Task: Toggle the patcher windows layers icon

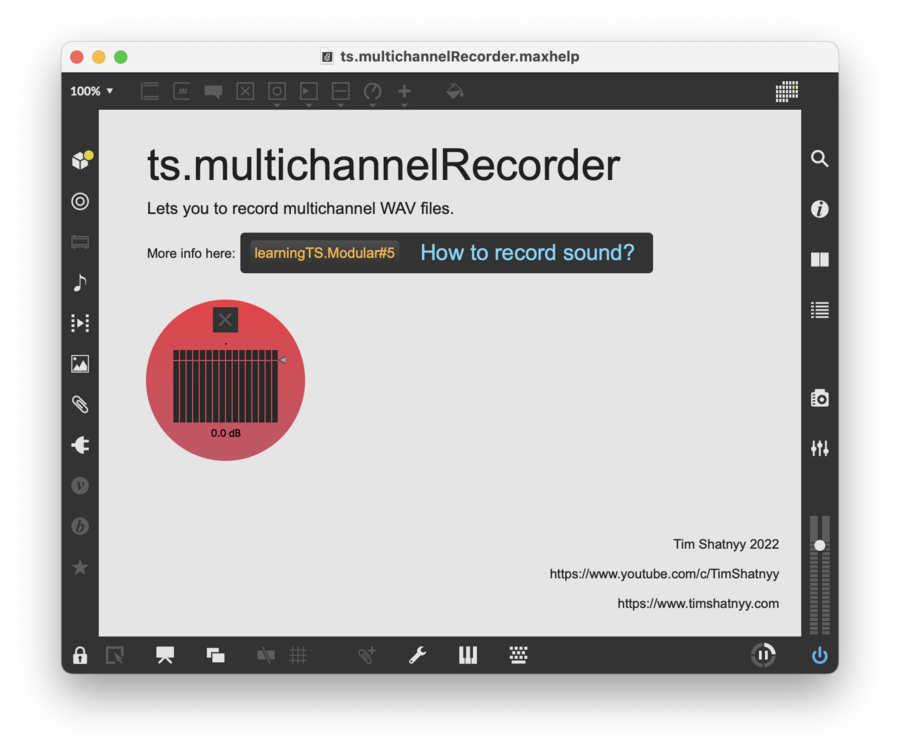Action: click(215, 655)
